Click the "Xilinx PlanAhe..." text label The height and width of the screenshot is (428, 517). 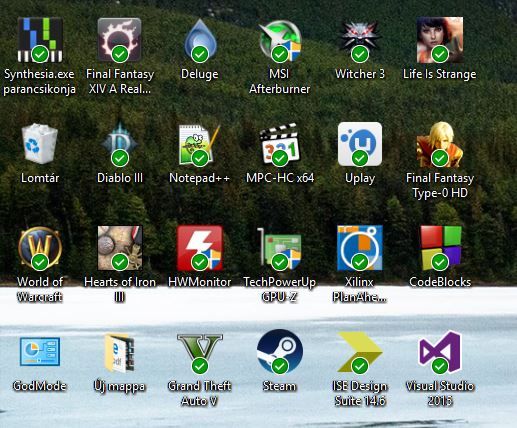coord(360,289)
